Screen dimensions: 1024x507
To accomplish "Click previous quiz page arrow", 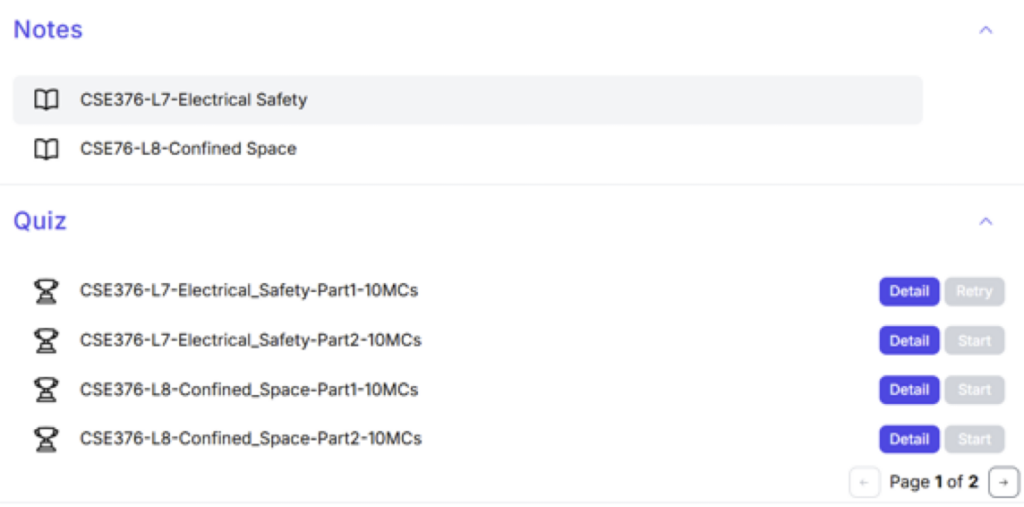I will [x=864, y=482].
